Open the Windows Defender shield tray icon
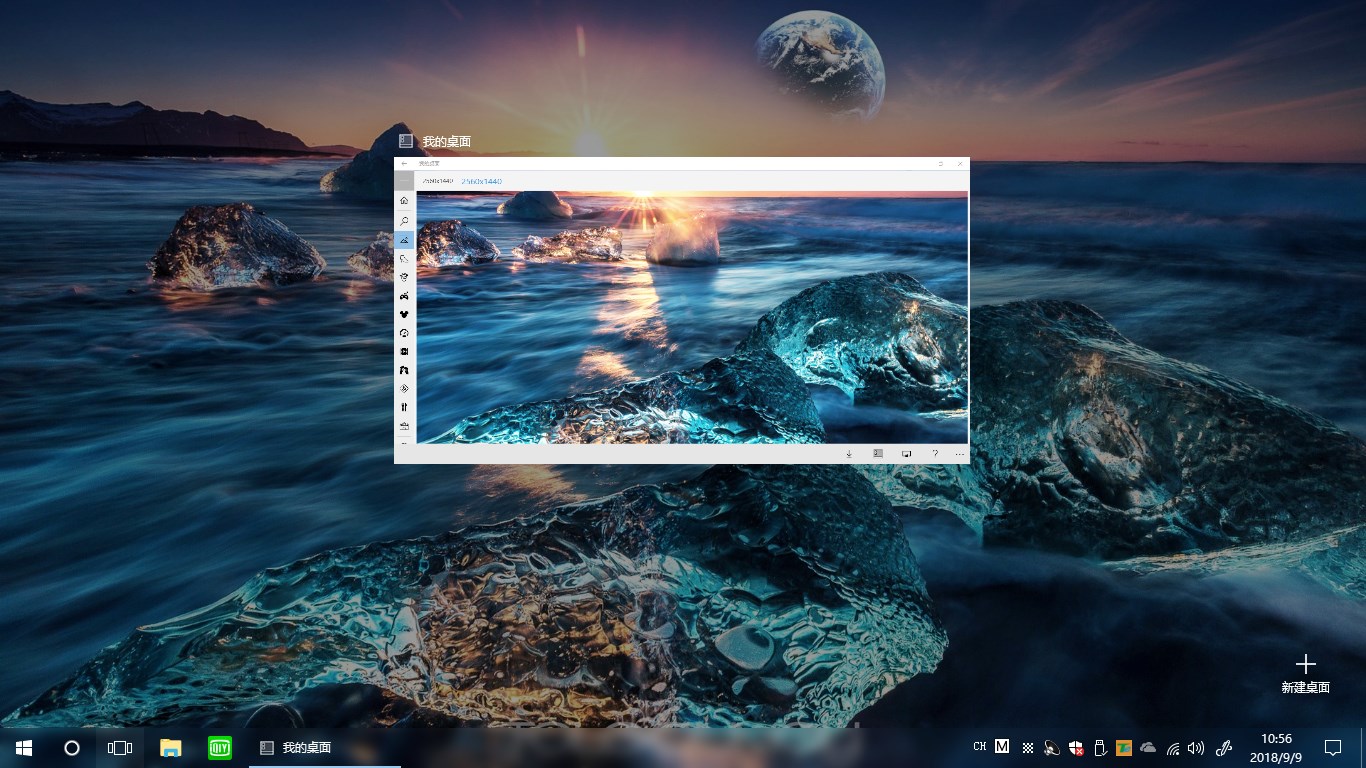The image size is (1366, 768). tap(1076, 747)
